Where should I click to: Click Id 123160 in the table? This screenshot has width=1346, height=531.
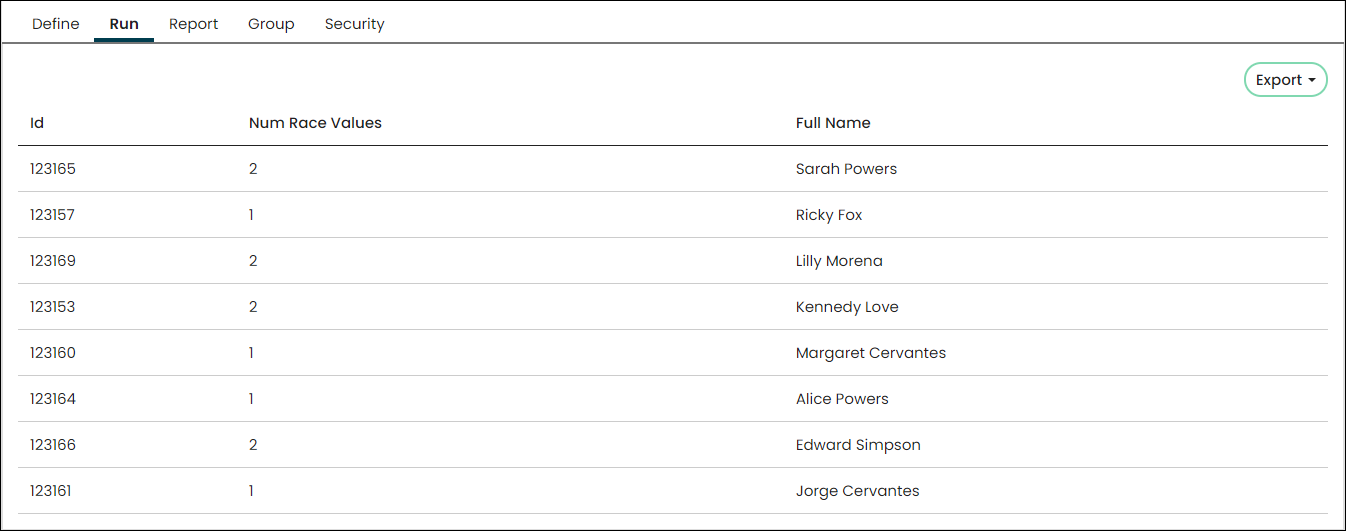click(53, 353)
